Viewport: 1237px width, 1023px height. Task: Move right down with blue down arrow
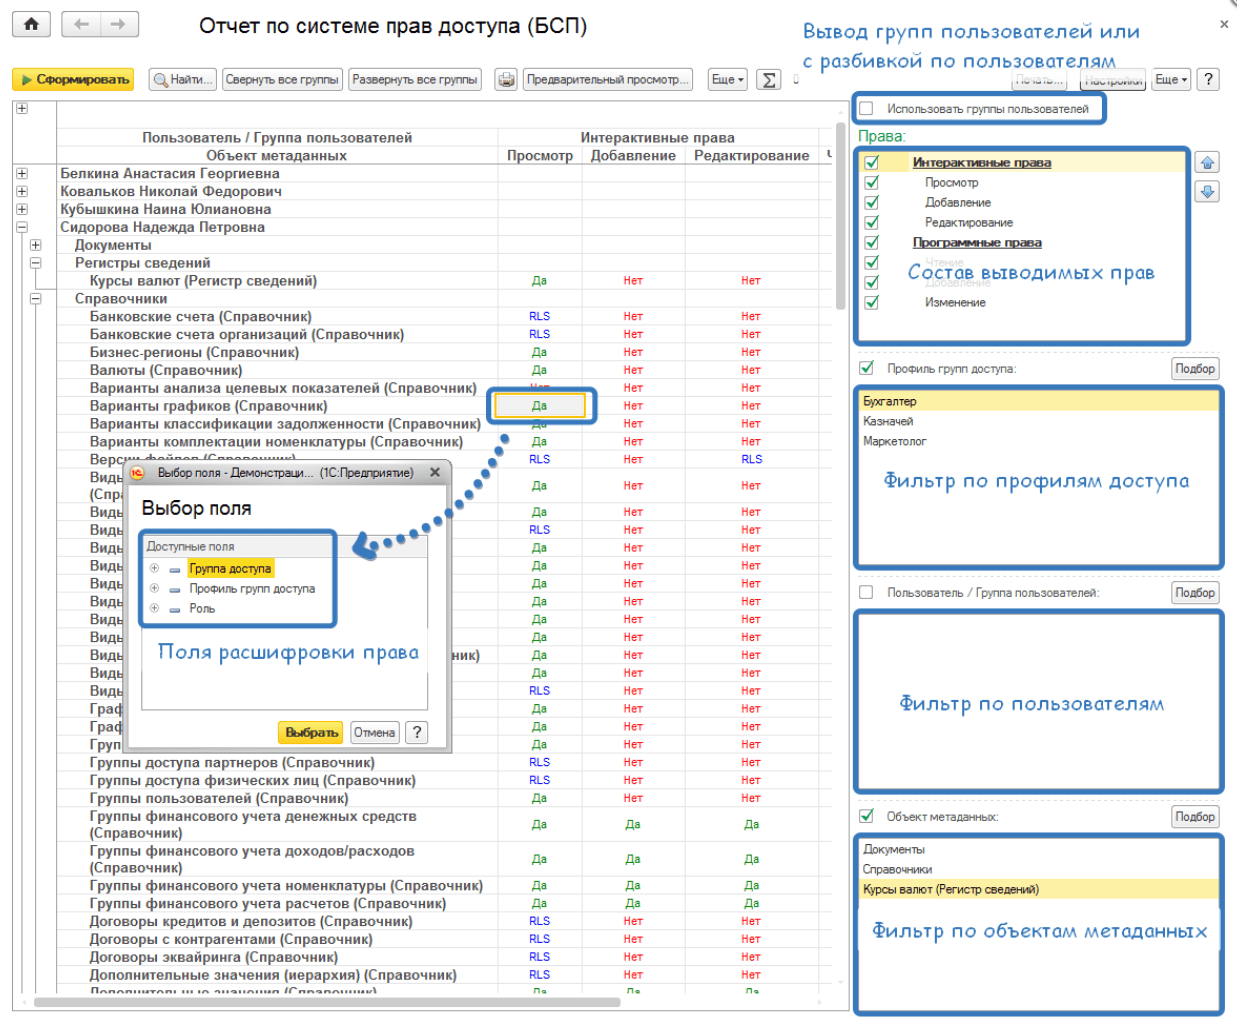pyautogui.click(x=1207, y=191)
